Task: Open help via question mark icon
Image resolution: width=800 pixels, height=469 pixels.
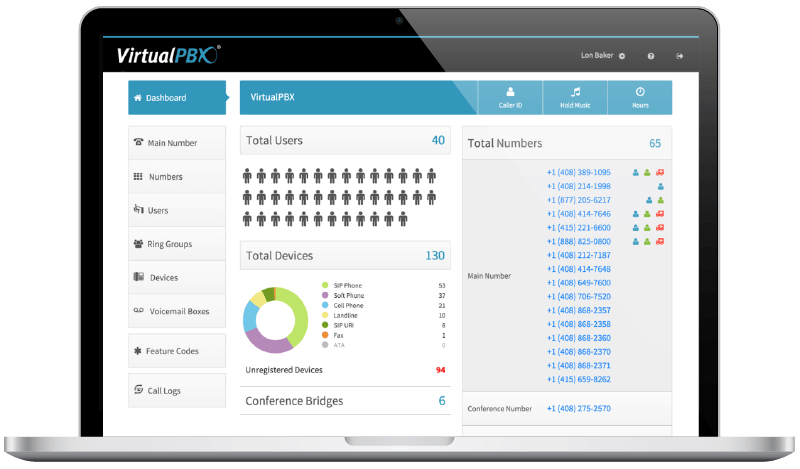Action: (651, 56)
